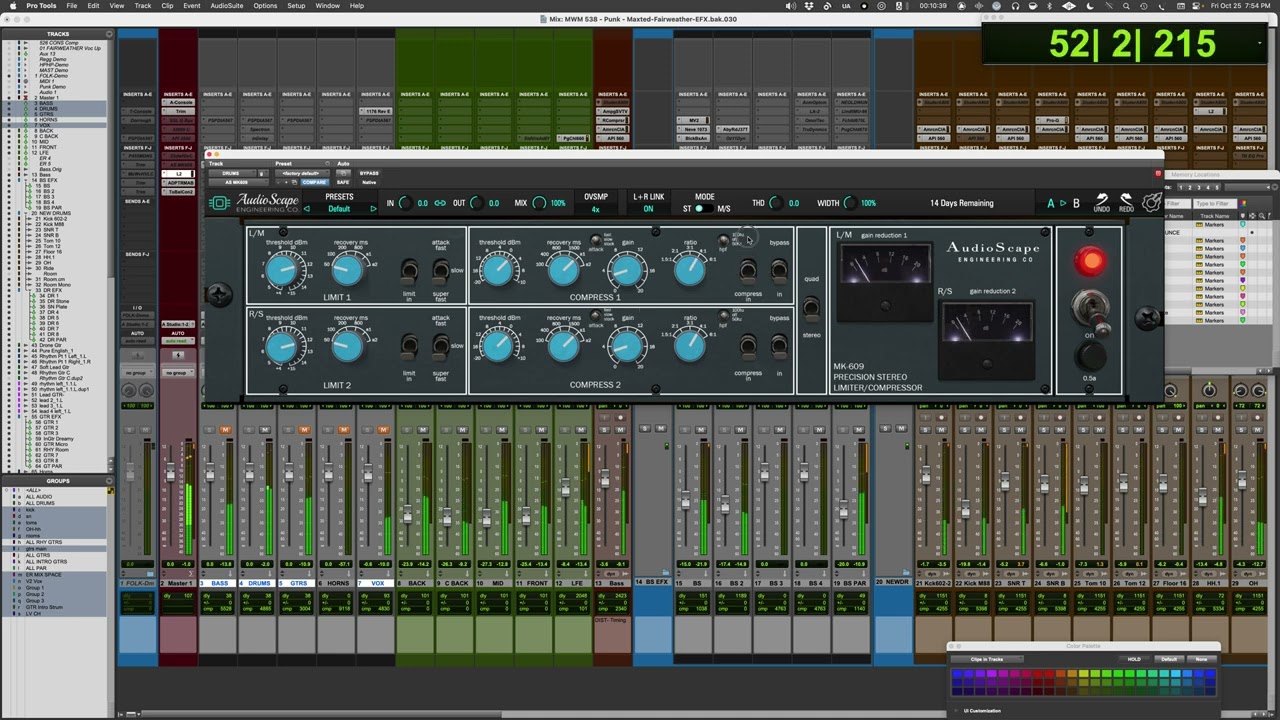Toggle Compress 2 compress in switch

(x=748, y=347)
